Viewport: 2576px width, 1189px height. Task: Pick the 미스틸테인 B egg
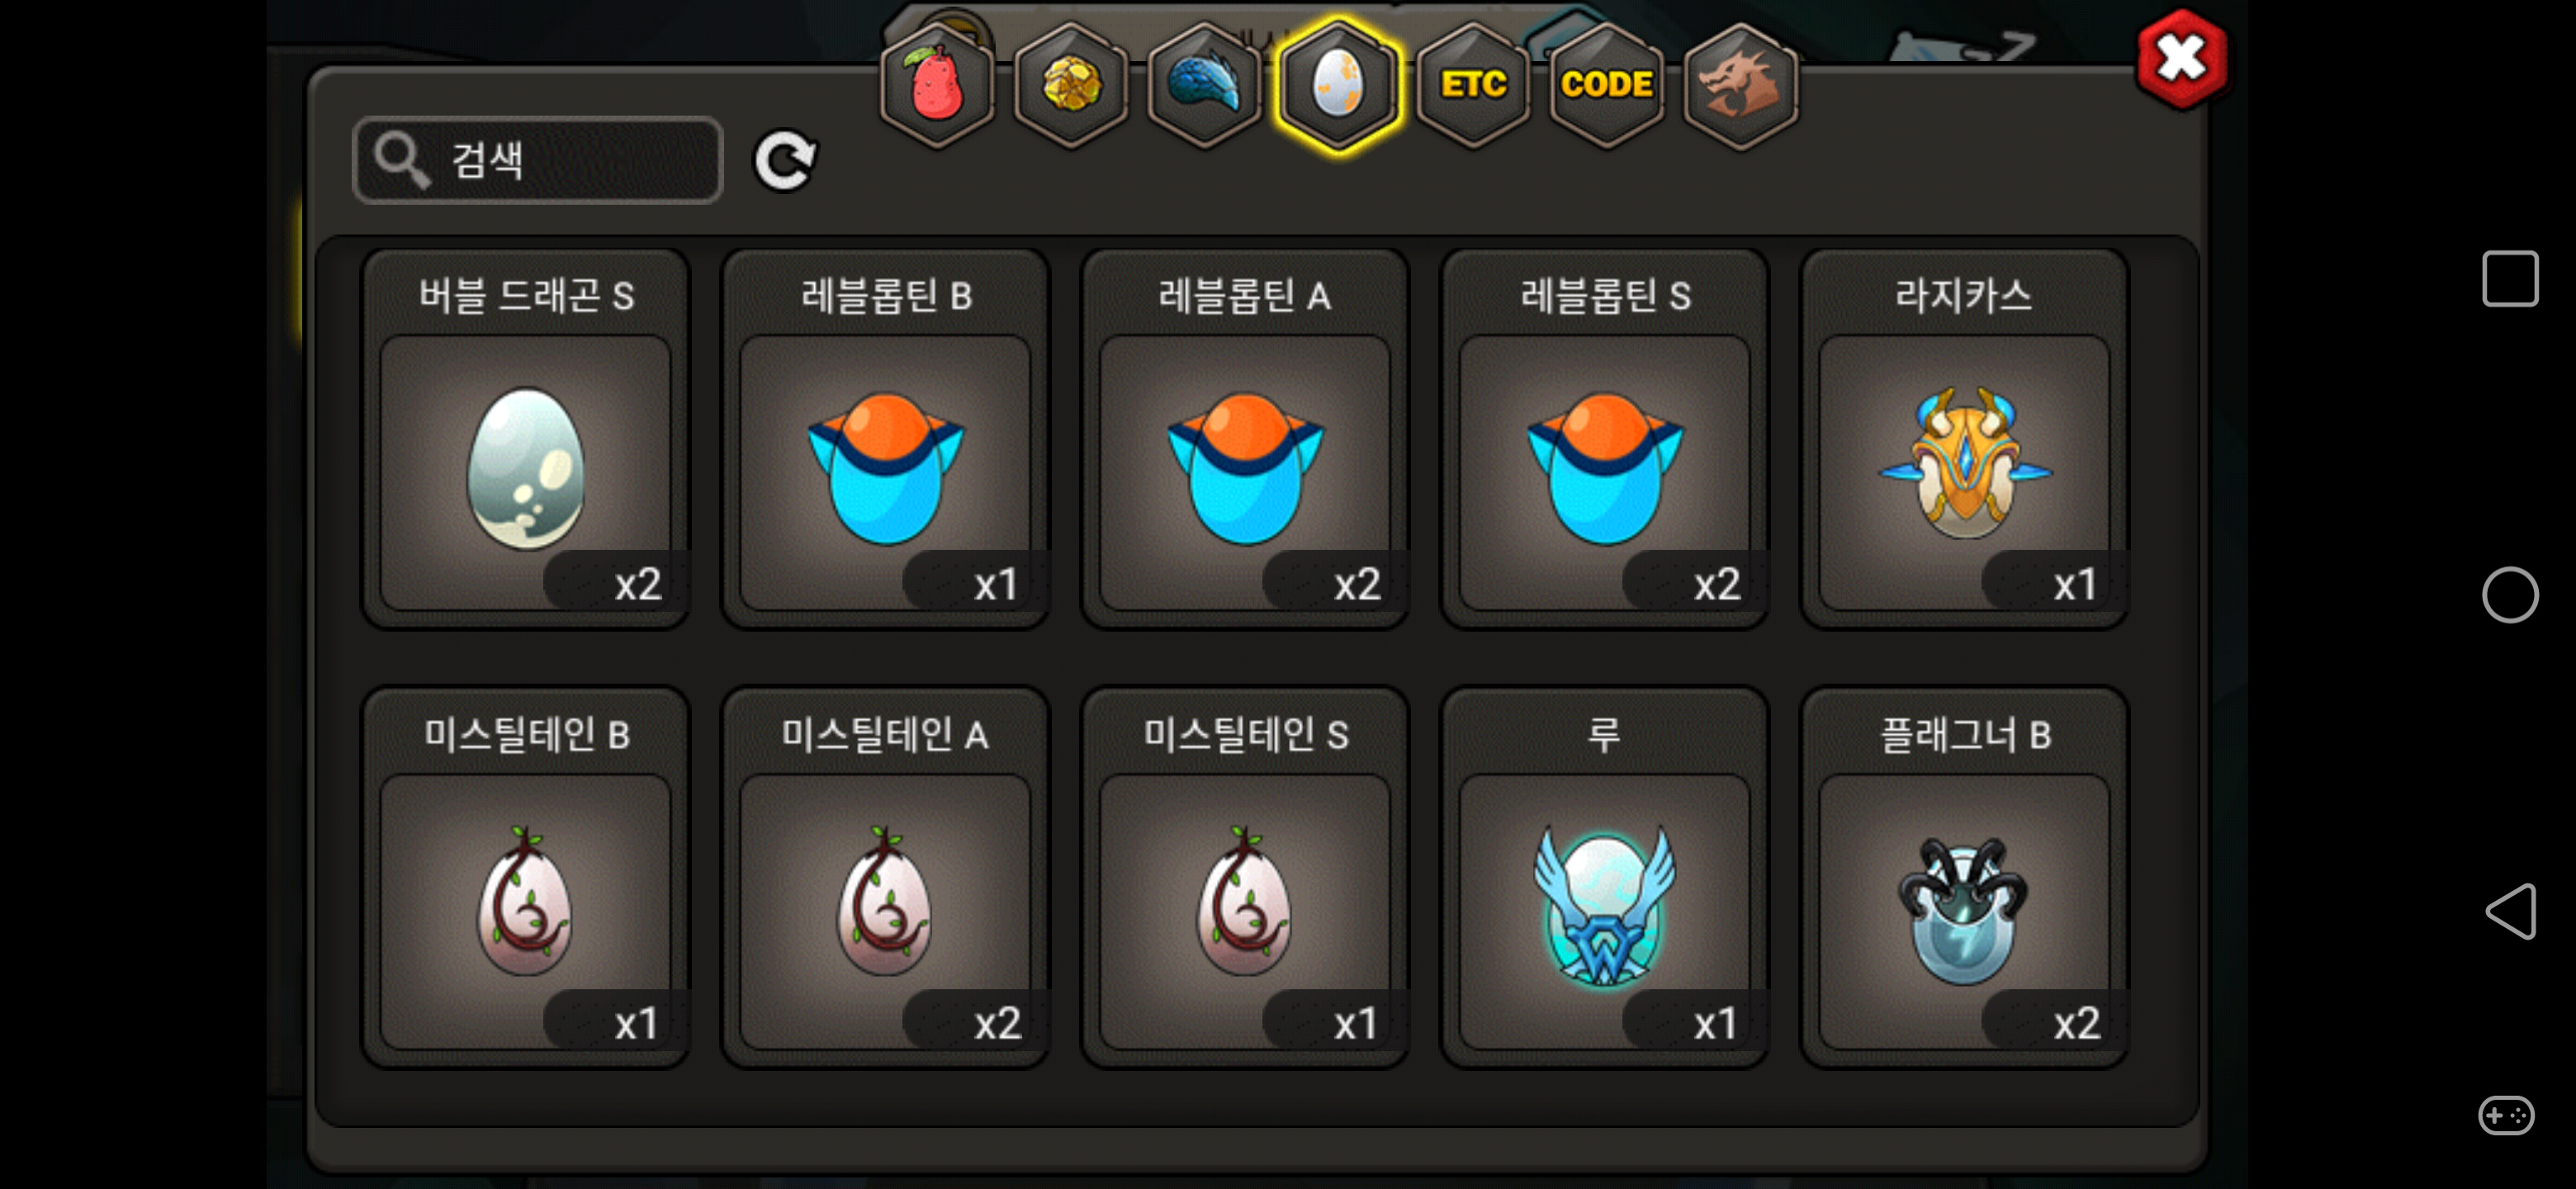[525, 877]
